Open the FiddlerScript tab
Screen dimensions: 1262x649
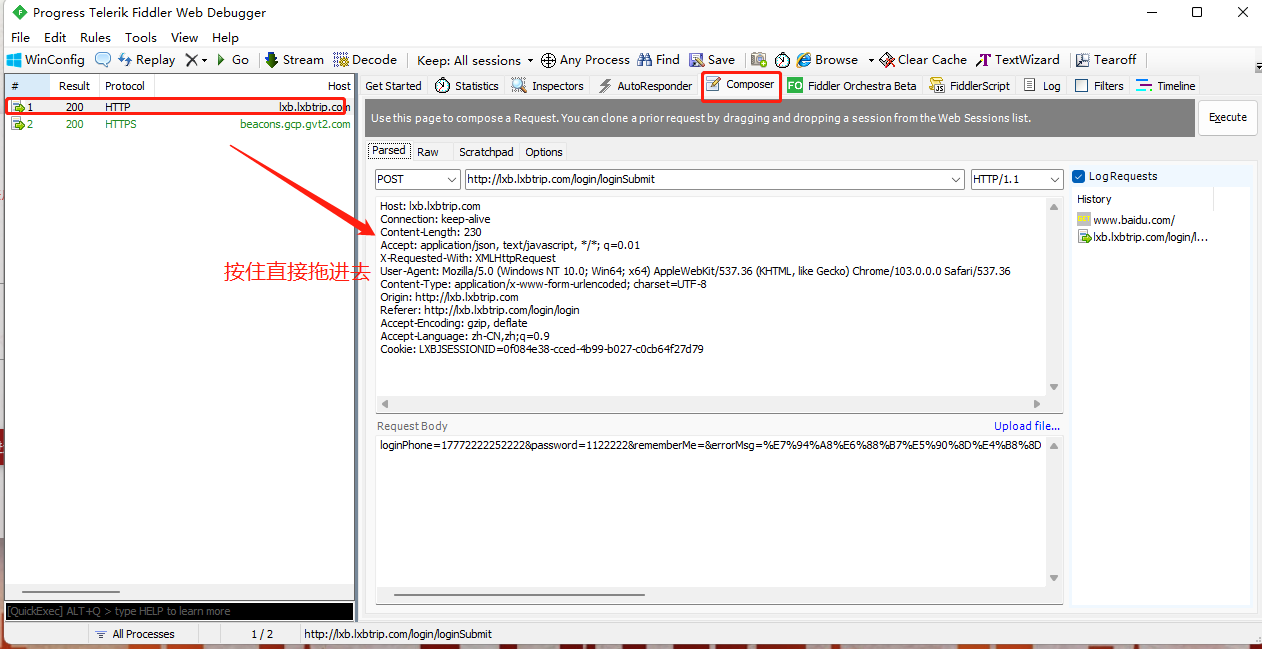pos(969,86)
